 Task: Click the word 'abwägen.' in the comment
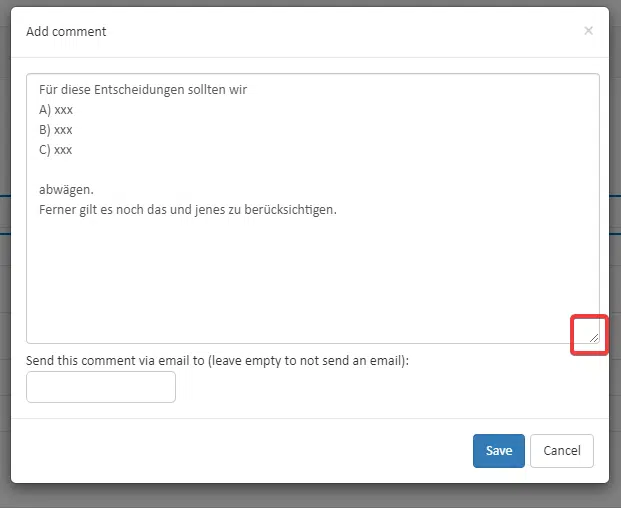click(x=66, y=190)
